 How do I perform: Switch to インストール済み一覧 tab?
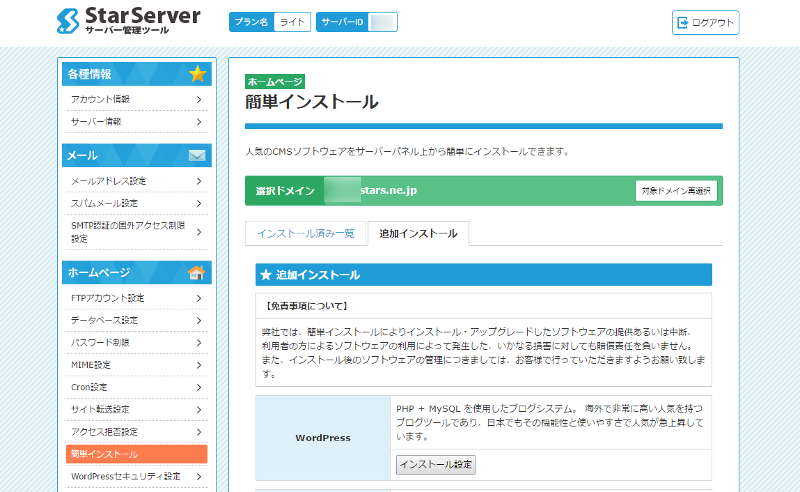(306, 234)
